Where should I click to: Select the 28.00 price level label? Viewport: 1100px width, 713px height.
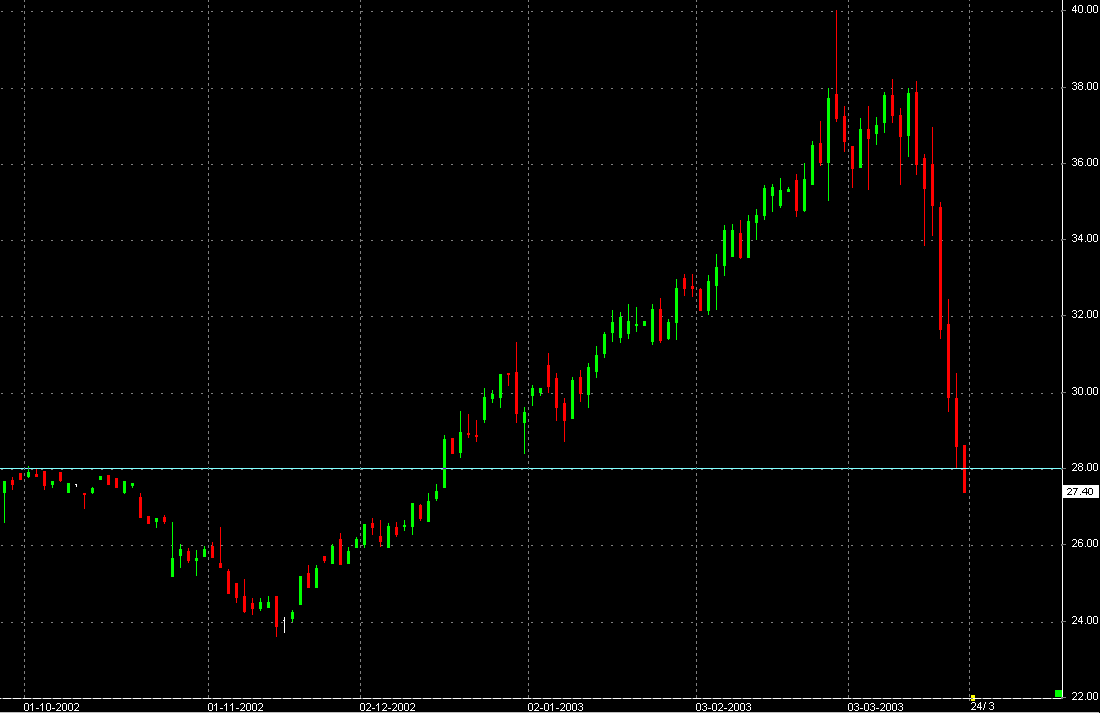click(1084, 467)
